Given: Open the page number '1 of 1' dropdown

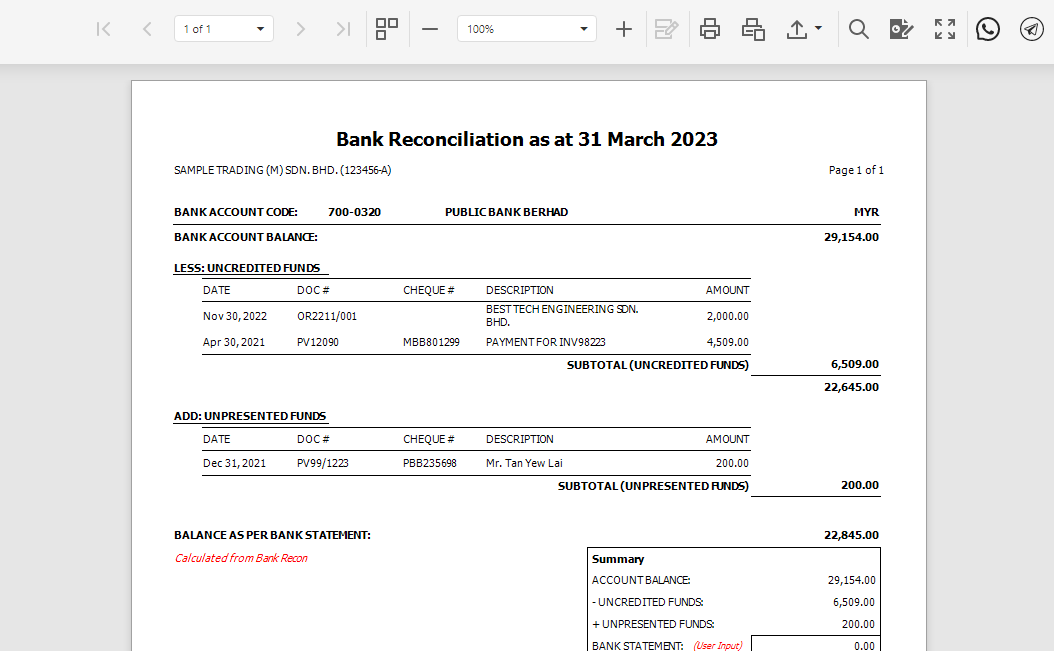Looking at the screenshot, I should (x=224, y=29).
